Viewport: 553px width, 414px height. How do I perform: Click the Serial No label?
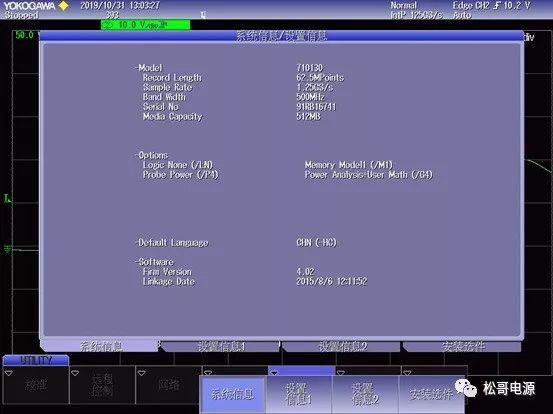click(x=160, y=106)
